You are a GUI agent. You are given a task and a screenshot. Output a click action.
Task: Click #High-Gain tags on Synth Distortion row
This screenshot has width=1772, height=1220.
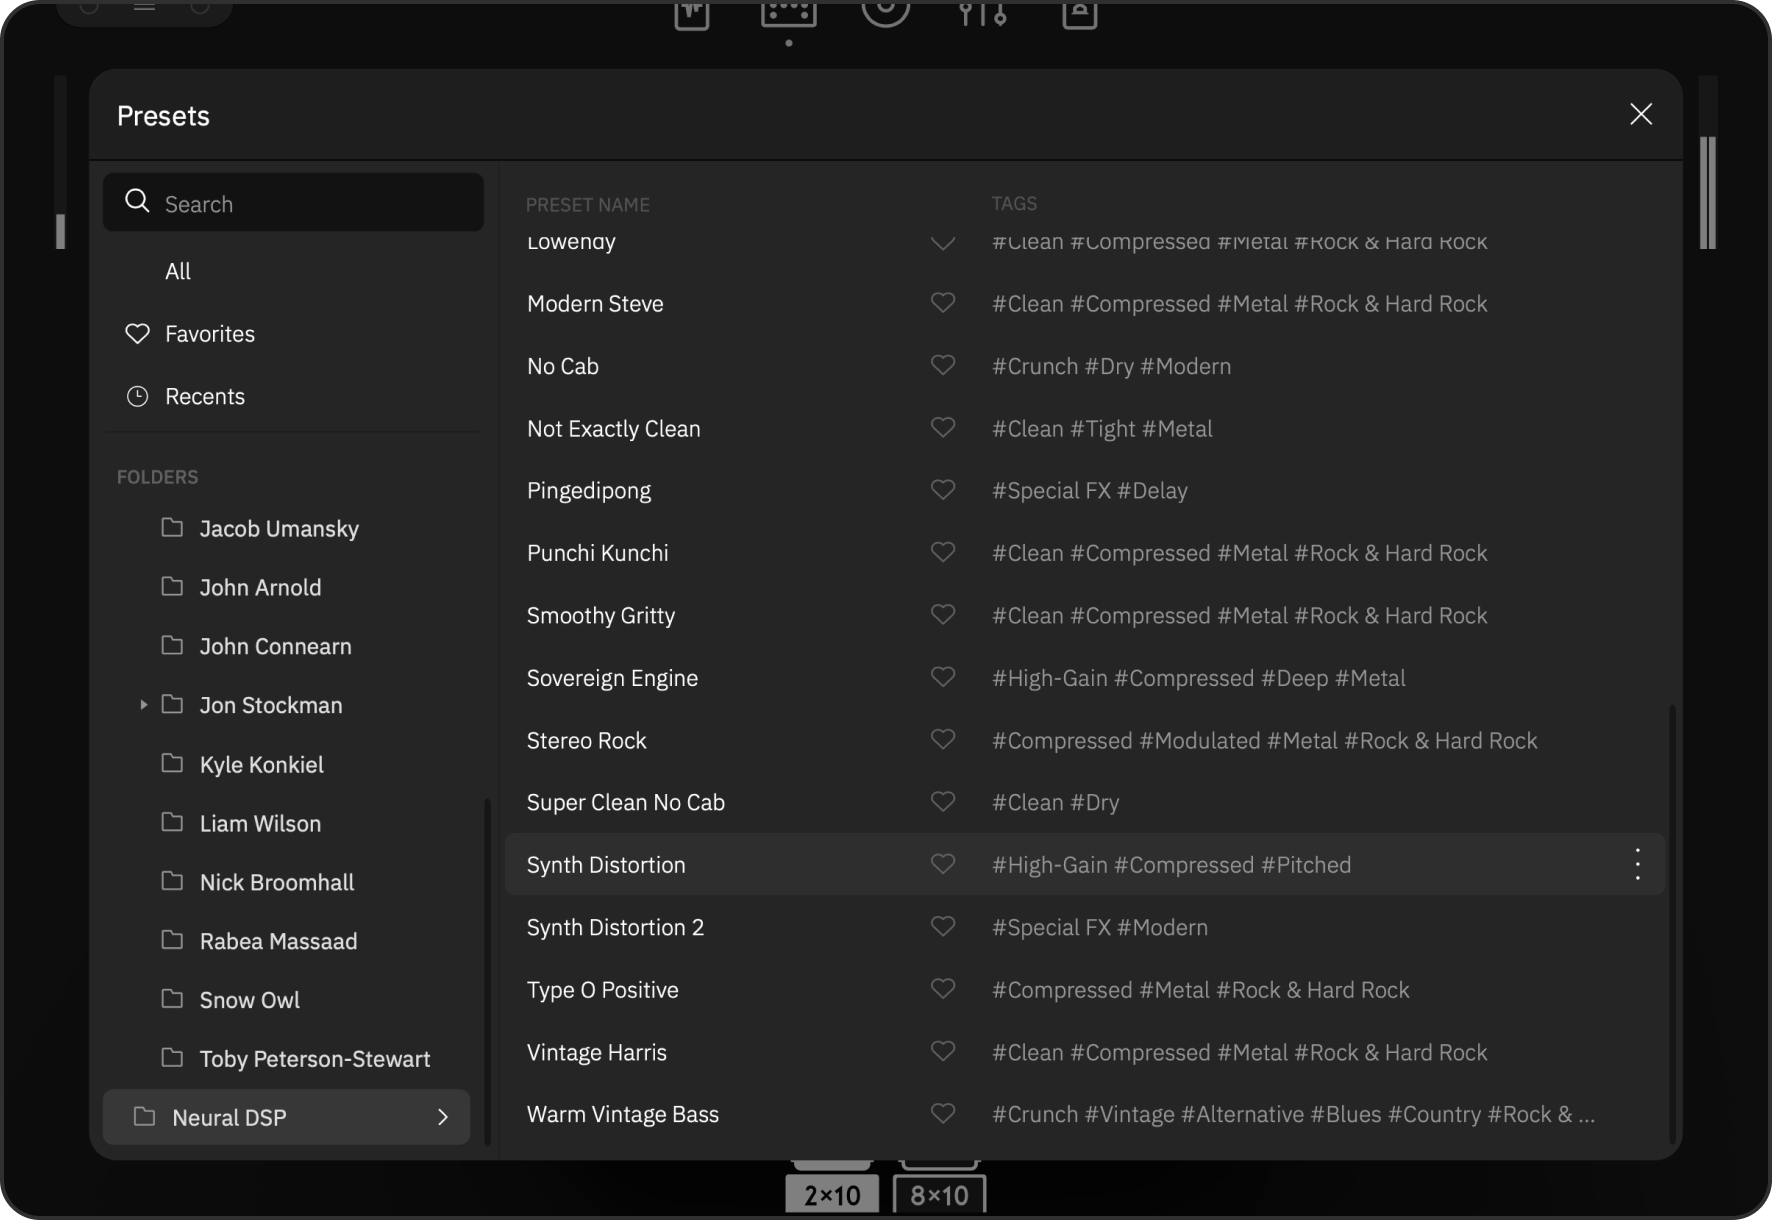[1049, 865]
